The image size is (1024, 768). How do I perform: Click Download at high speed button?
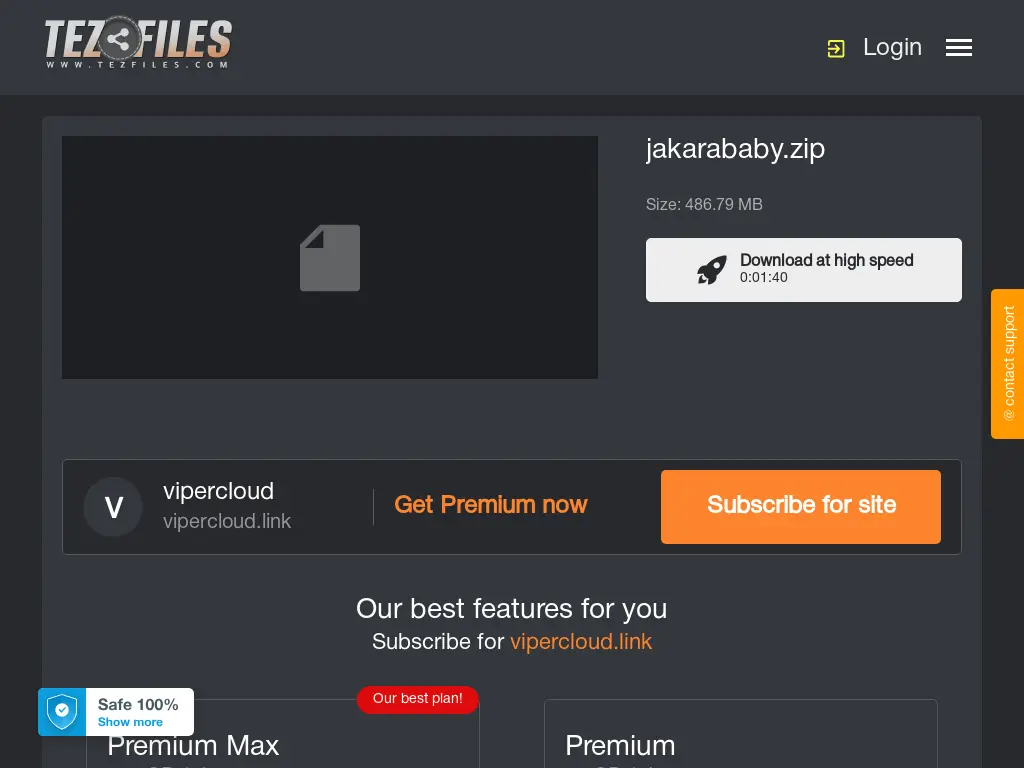tap(804, 270)
